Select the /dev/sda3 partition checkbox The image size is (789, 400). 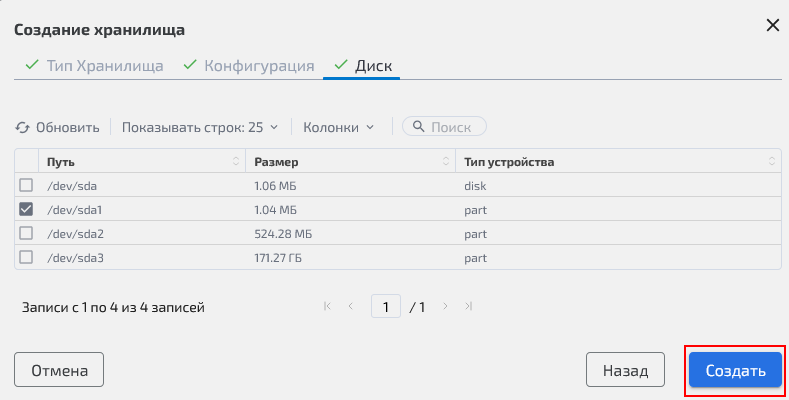click(26, 257)
